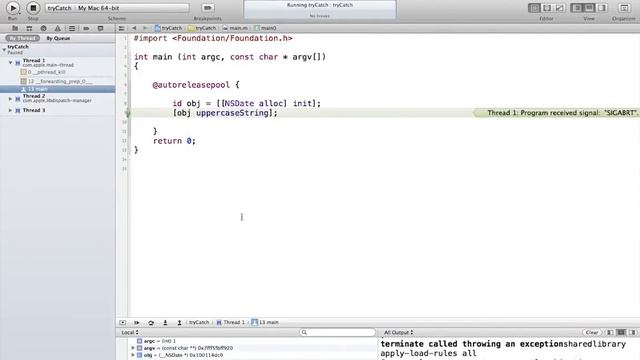Screen dimensions: 640x360
Task: Open the Organizer window
Action: 624,8
